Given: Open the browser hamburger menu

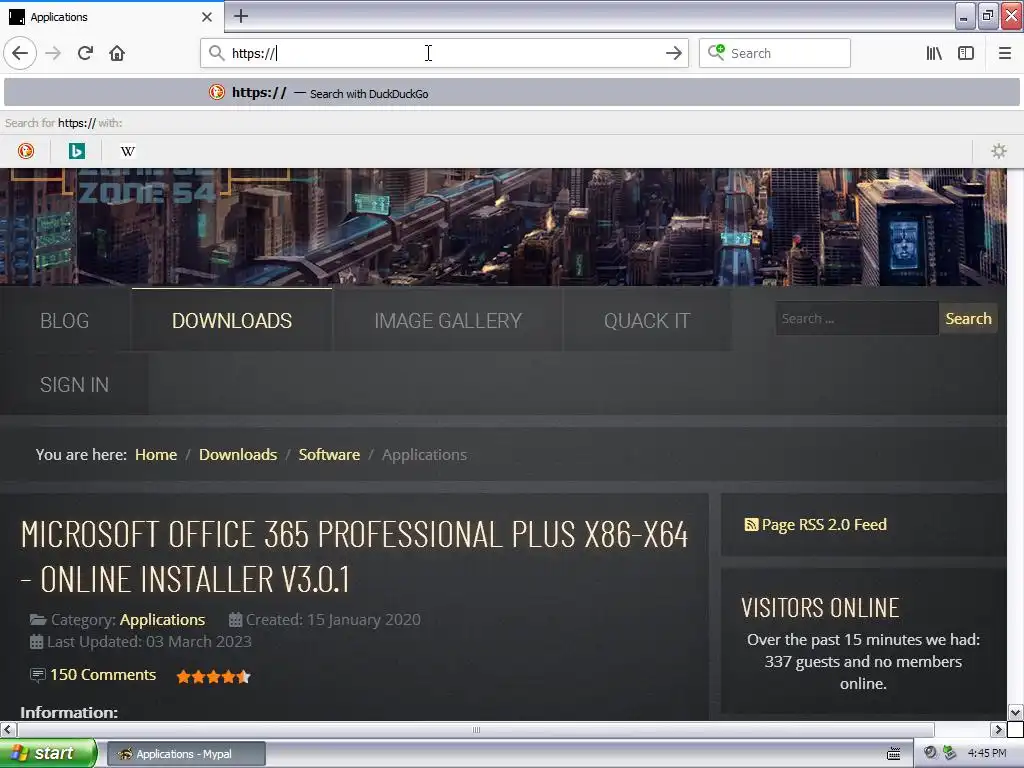Looking at the screenshot, I should (1004, 53).
